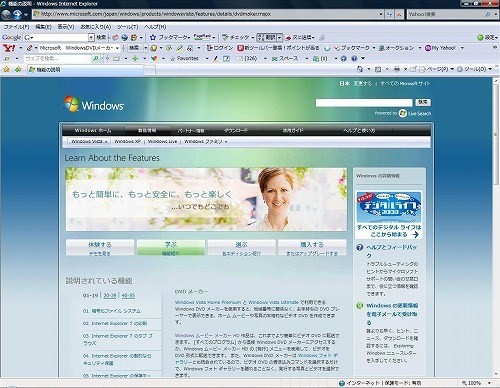Open the dropdown arrow beside 翻訳 button
Screen dimensions: 500x388
[280, 37]
